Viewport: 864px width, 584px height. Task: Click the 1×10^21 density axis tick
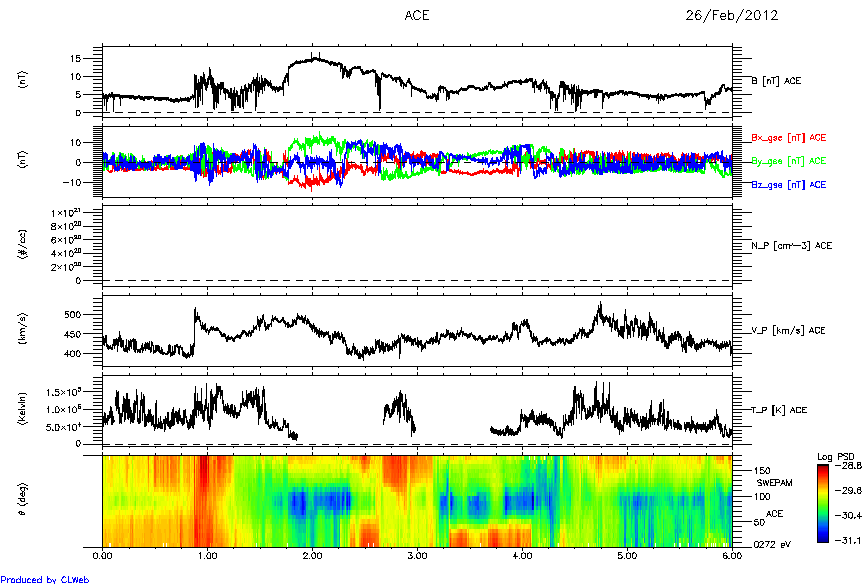67,213
